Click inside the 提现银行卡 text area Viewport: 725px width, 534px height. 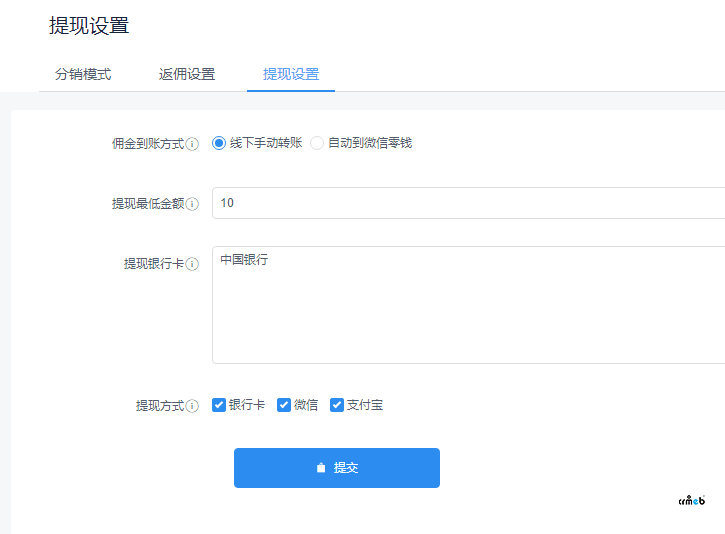pos(468,305)
